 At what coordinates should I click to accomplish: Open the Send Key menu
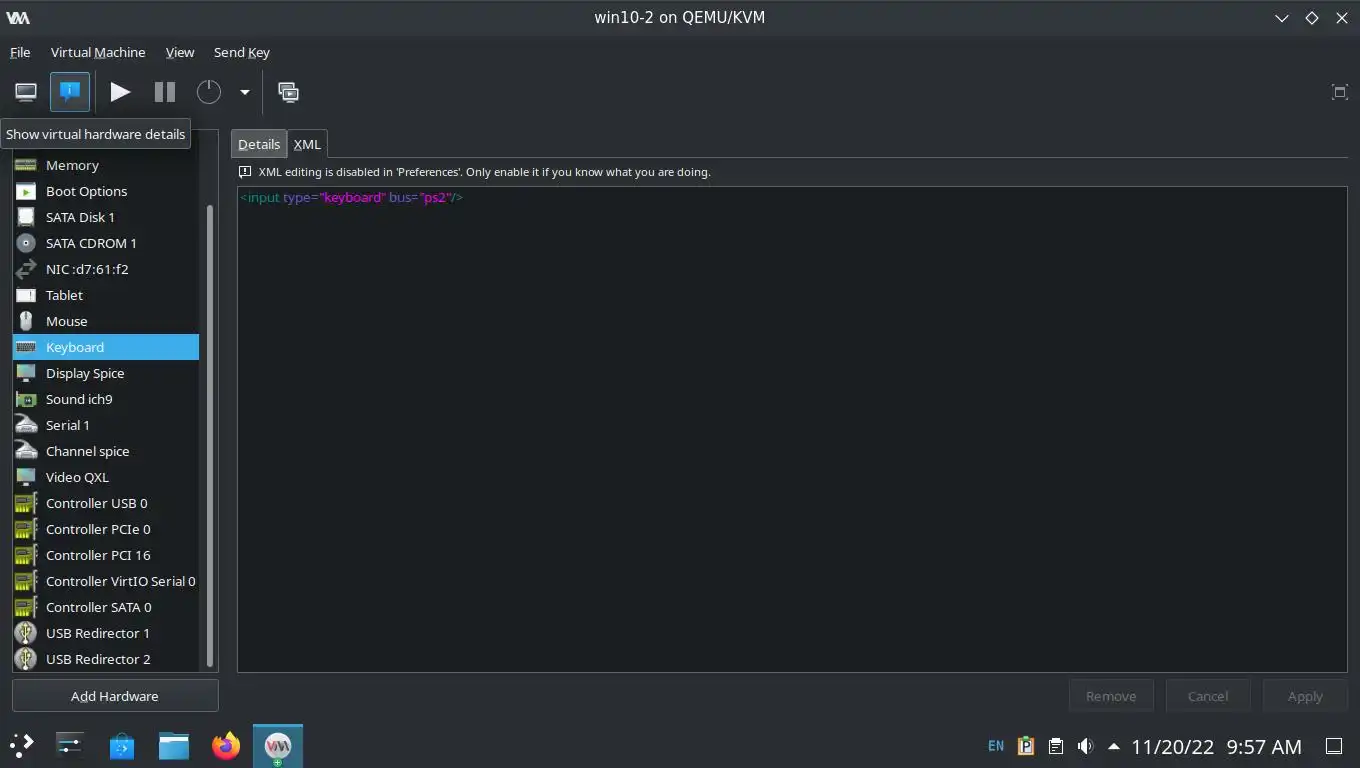(242, 52)
